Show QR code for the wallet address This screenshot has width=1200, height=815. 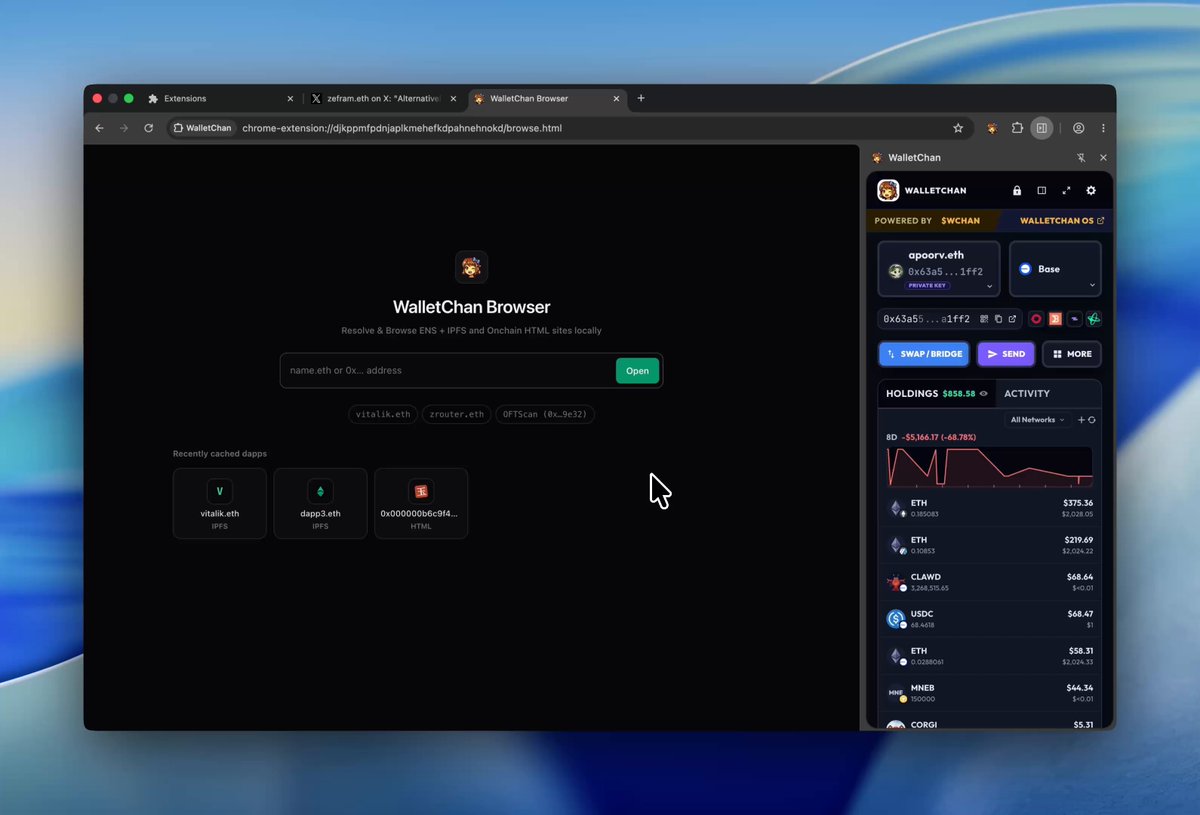pyautogui.click(x=984, y=319)
